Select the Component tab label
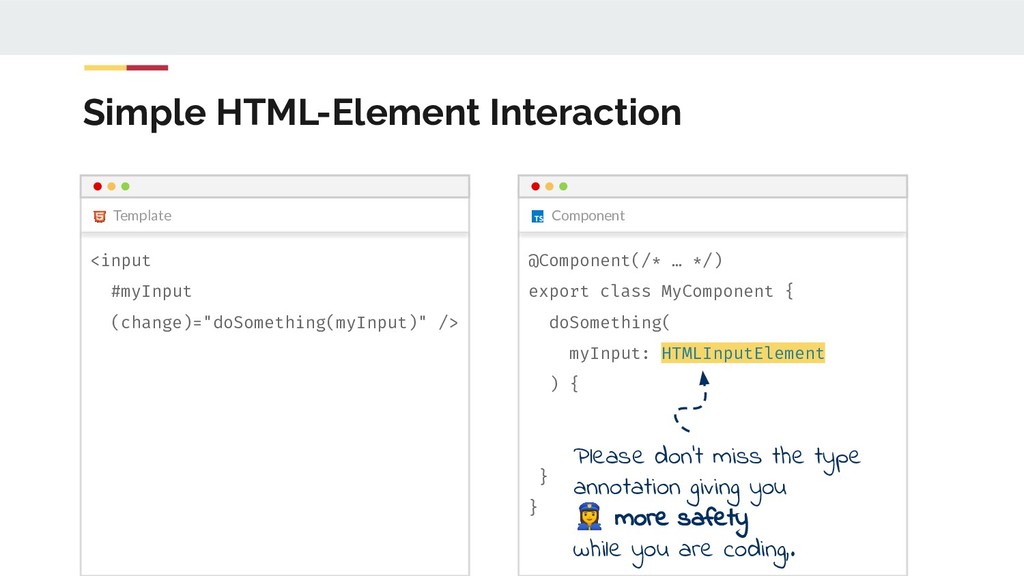Viewport: 1024px width, 576px height. click(x=588, y=216)
